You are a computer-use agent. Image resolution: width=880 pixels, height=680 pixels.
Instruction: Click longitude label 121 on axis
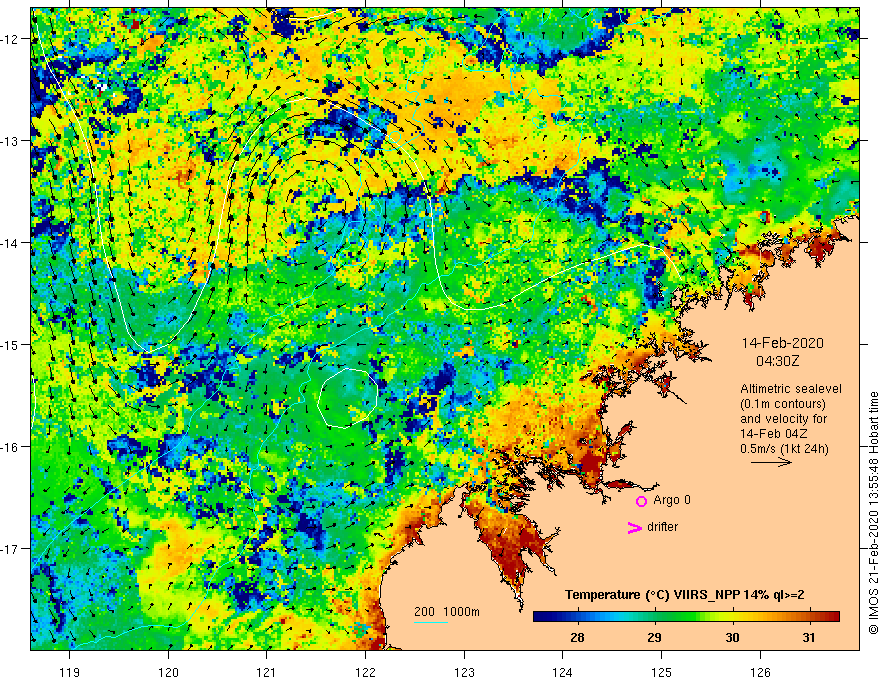(x=267, y=672)
